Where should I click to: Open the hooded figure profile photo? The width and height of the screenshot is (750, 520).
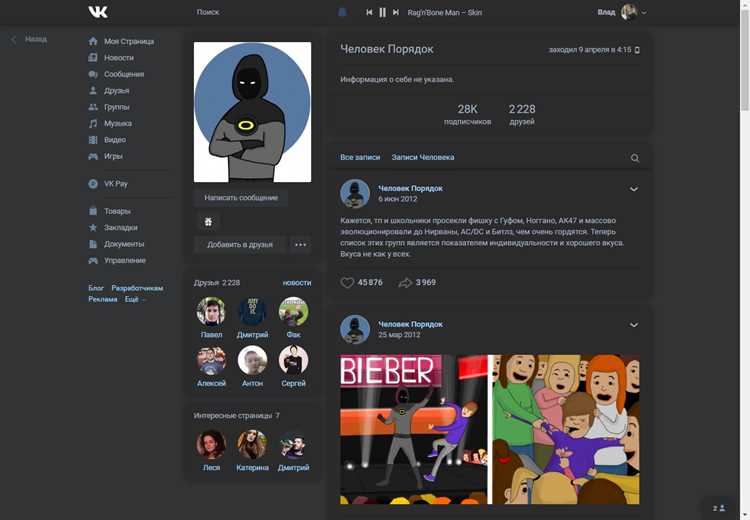(x=252, y=112)
